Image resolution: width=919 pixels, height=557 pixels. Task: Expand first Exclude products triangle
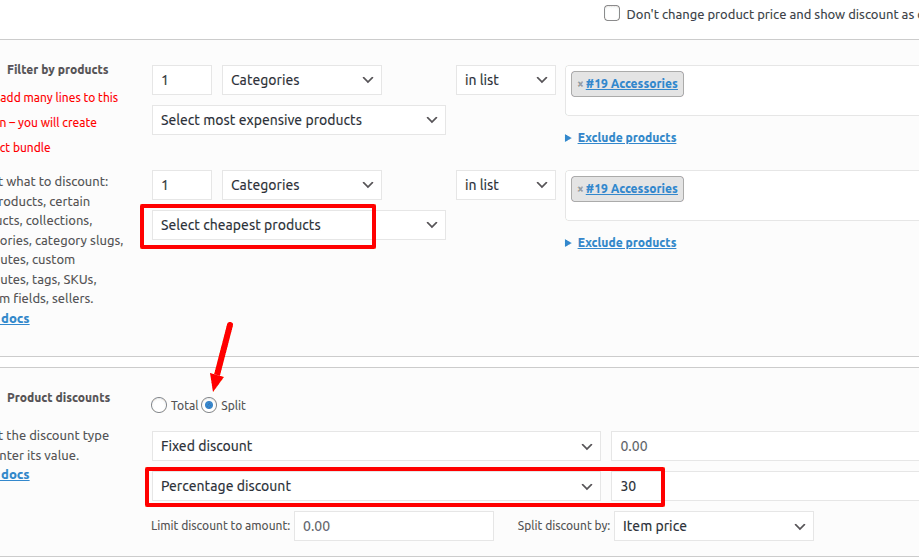[569, 138]
